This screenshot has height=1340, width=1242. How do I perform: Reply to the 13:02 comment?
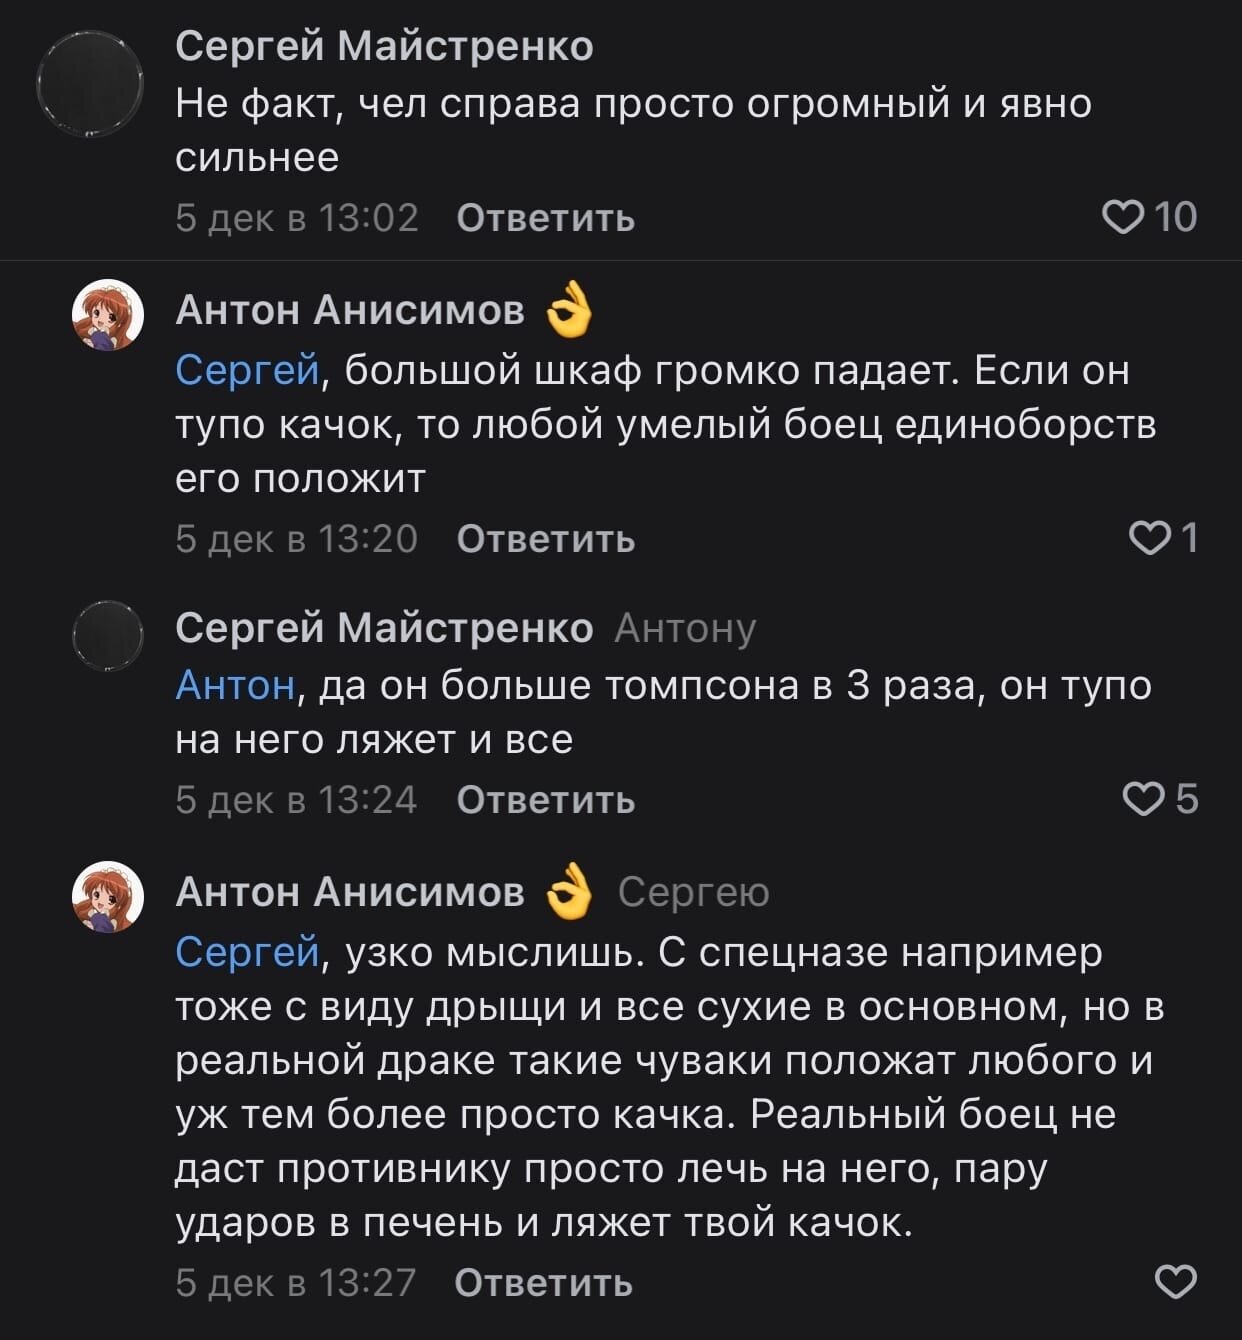(545, 218)
